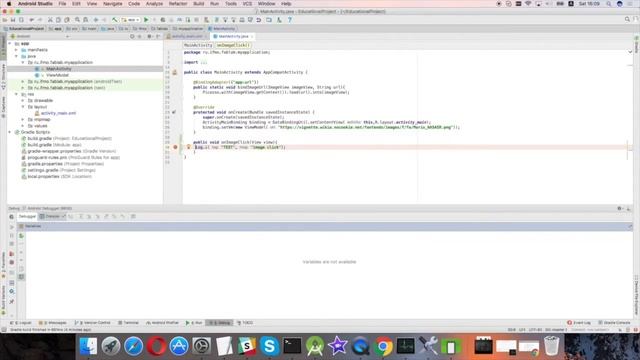Click debug panel Settings gear on left
This screenshot has height=360, width=640.
[x=11, y=291]
